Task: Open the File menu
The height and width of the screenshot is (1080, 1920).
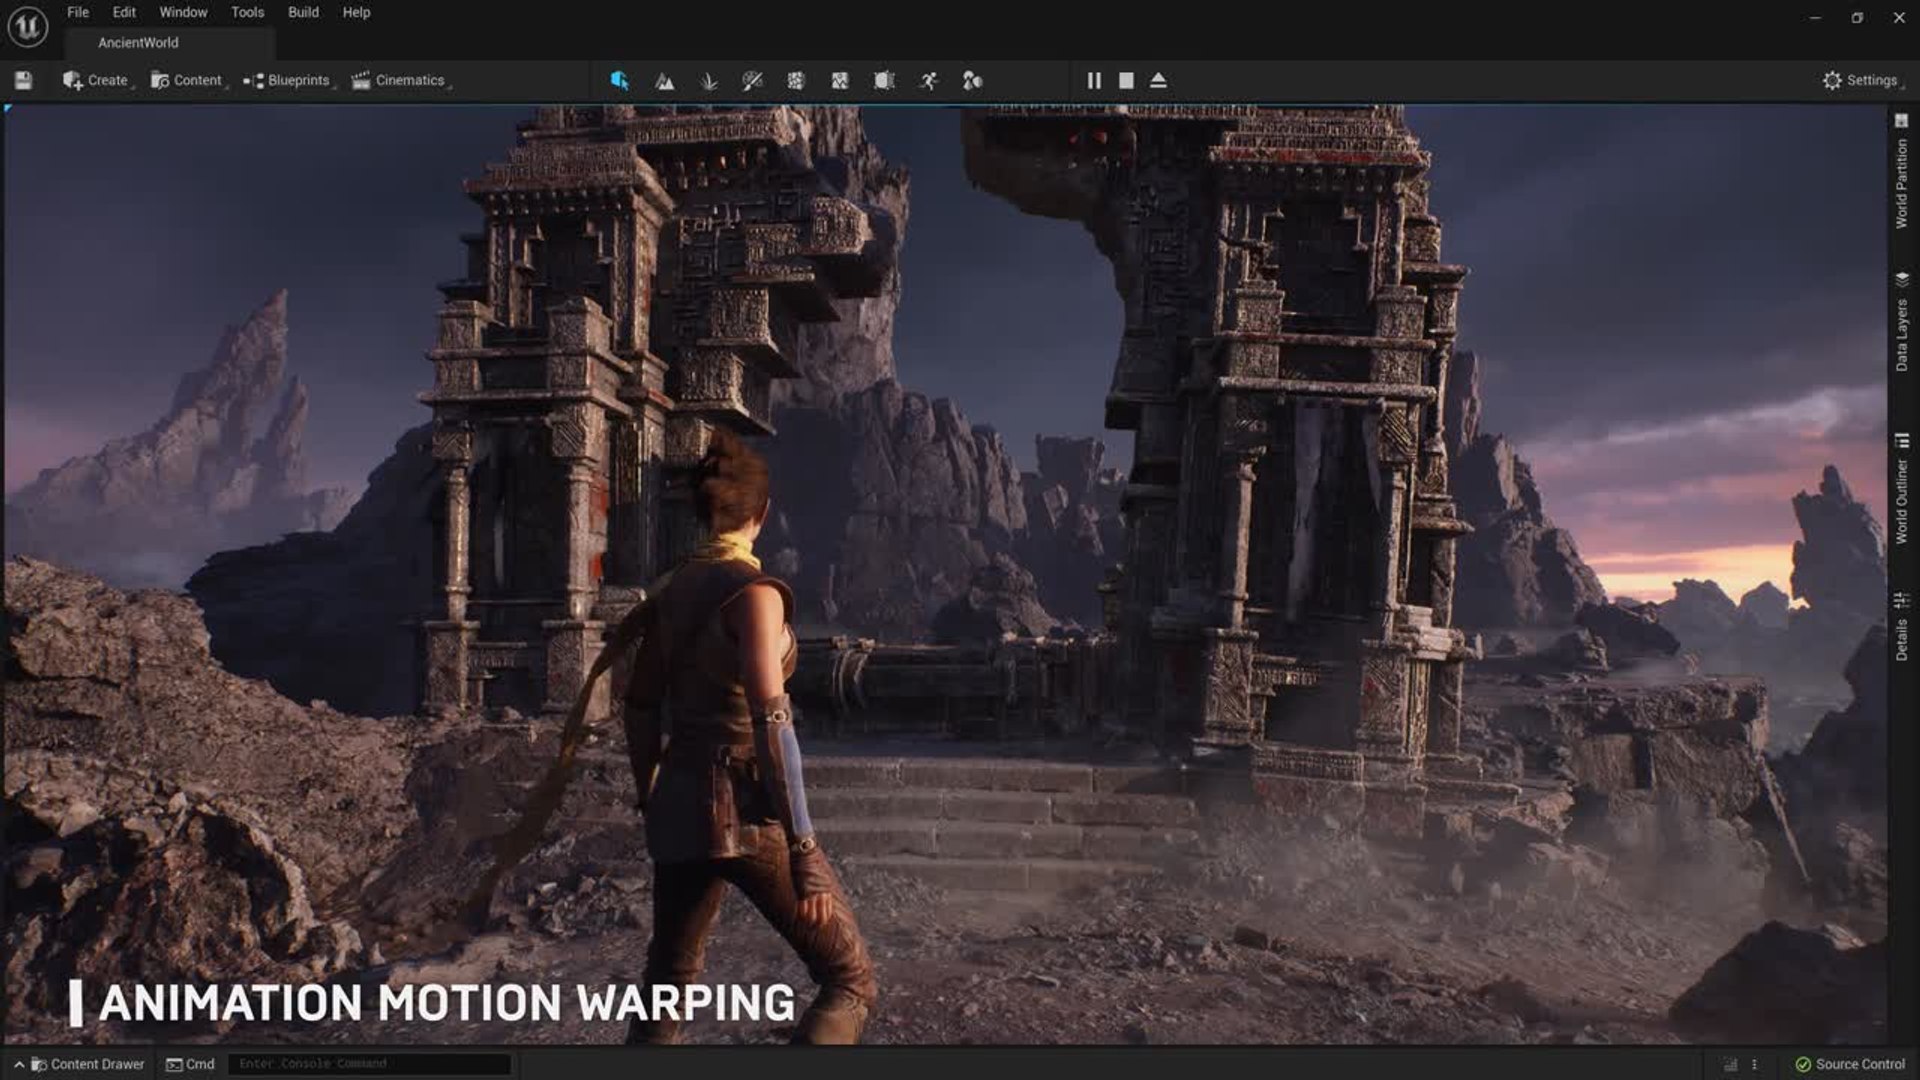Action: pyautogui.click(x=78, y=12)
